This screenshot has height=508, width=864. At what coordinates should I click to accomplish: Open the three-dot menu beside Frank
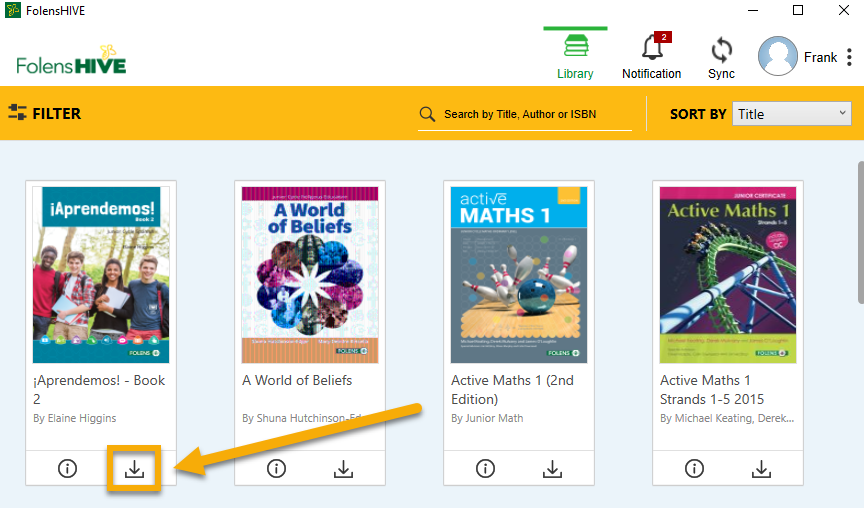tap(849, 57)
